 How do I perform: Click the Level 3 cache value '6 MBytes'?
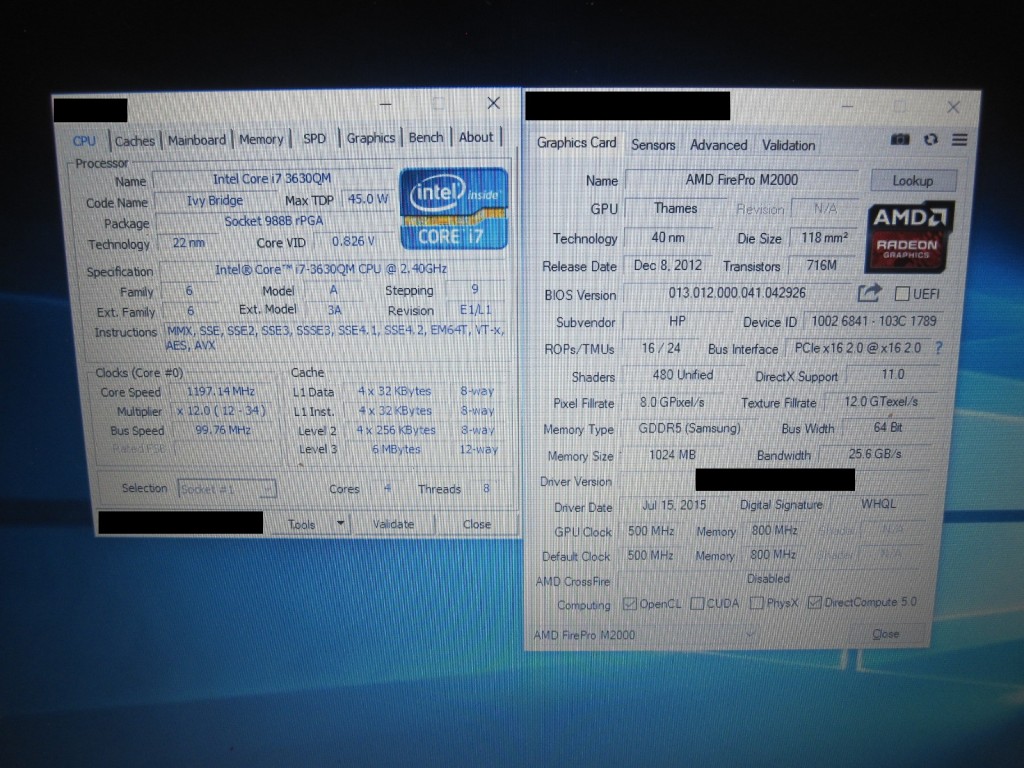pos(396,449)
